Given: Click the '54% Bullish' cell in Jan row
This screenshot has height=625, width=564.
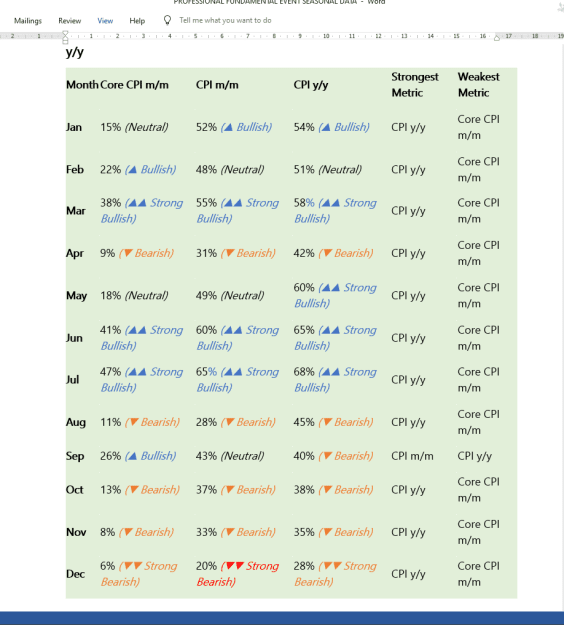Looking at the screenshot, I should pos(332,127).
